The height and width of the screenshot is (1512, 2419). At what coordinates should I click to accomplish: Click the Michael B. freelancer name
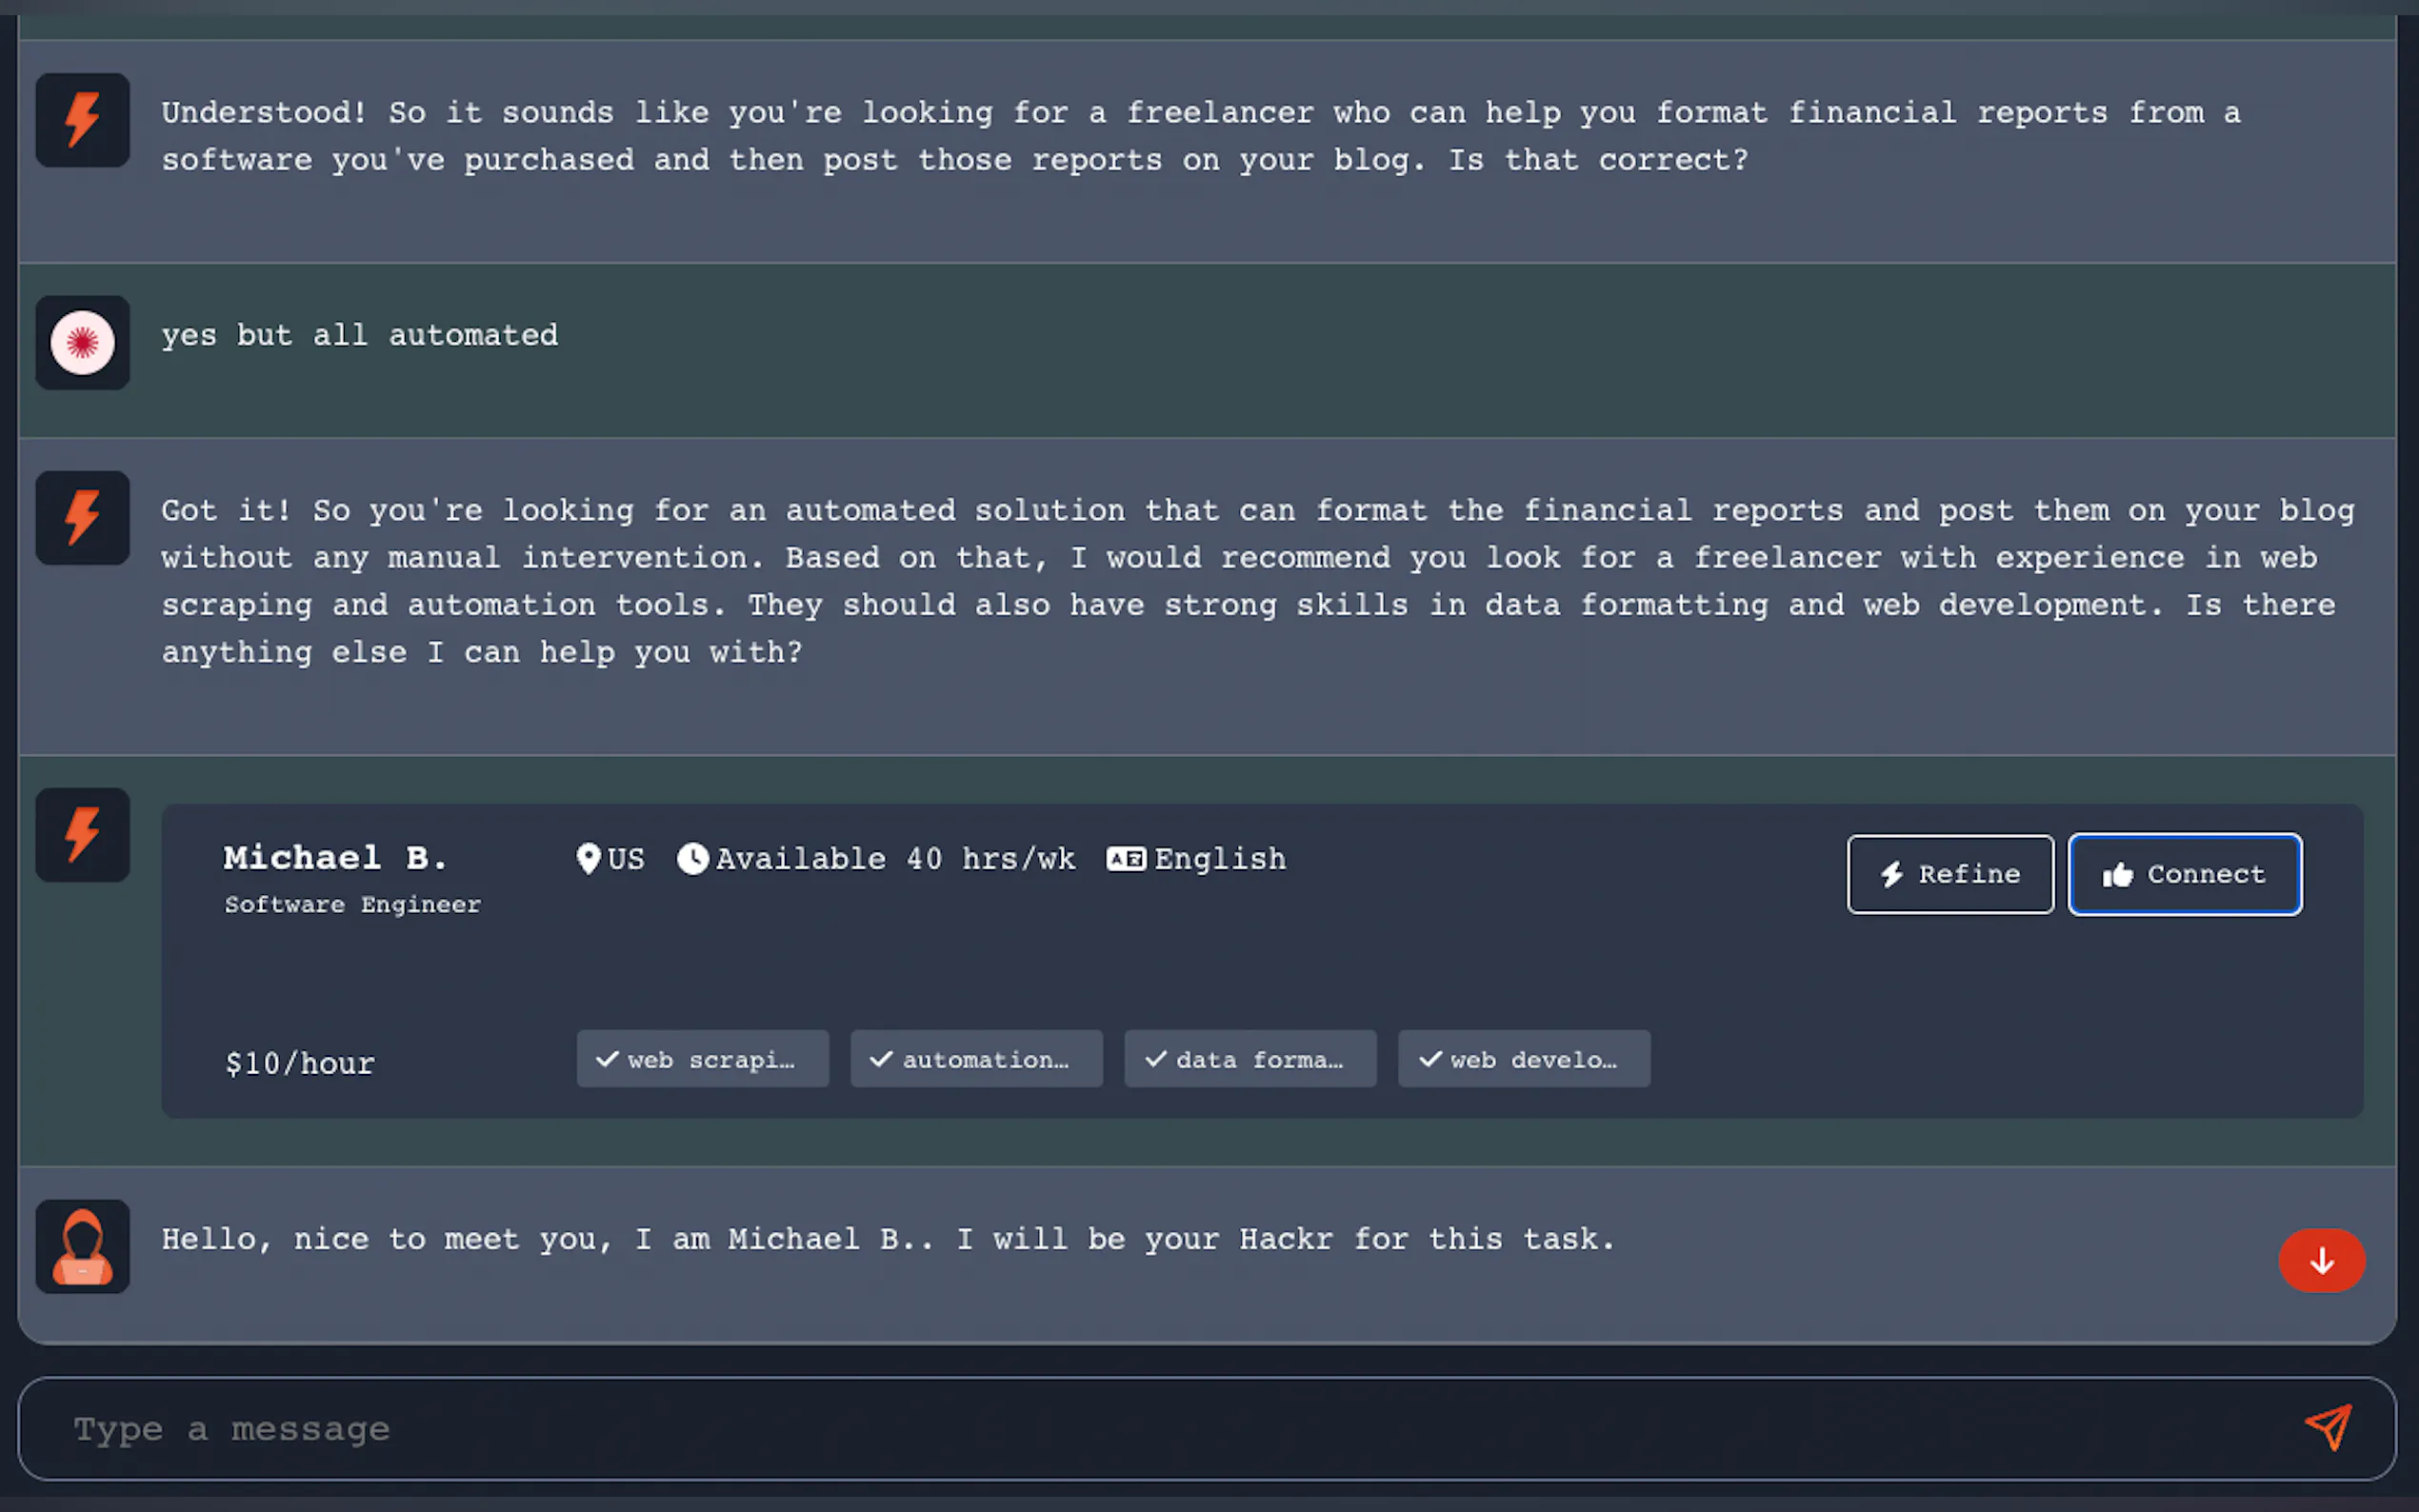point(335,858)
